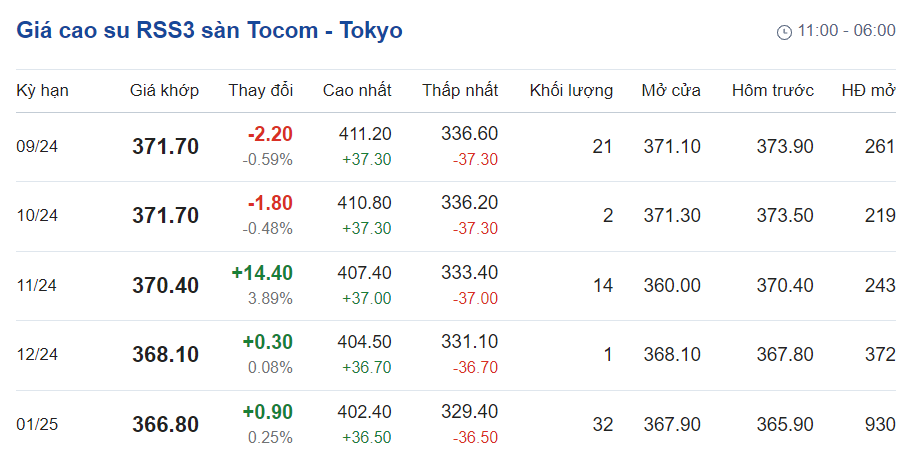Click the 366.80 matched price
This screenshot has width=914, height=458.
[166, 425]
